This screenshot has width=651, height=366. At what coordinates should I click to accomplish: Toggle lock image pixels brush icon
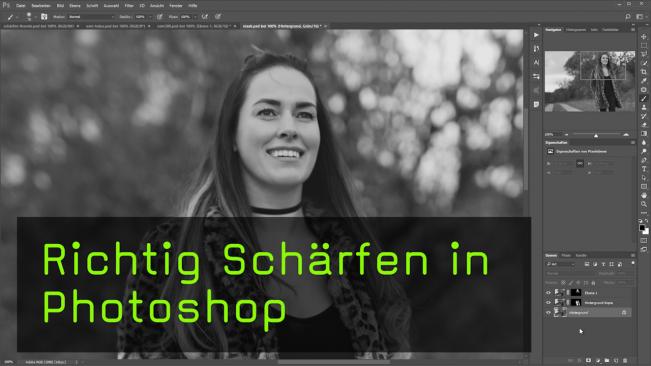pyautogui.click(x=570, y=283)
